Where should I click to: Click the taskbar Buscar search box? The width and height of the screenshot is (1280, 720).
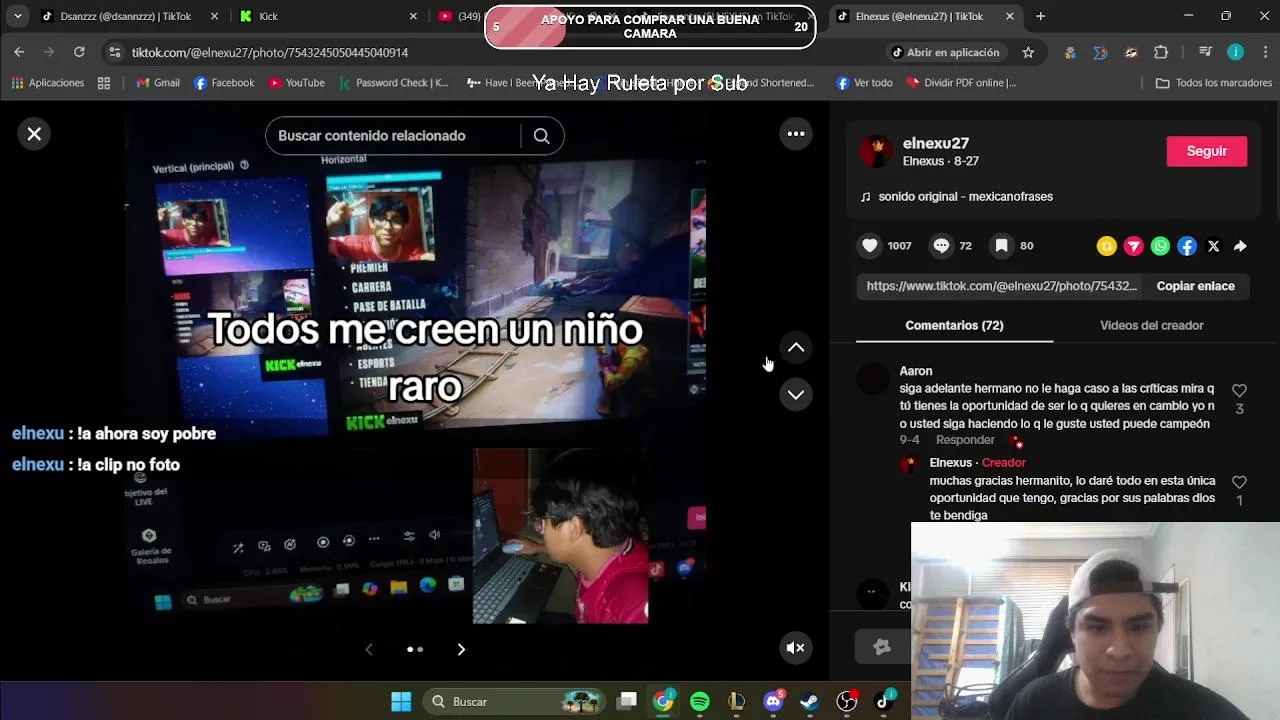coord(515,702)
